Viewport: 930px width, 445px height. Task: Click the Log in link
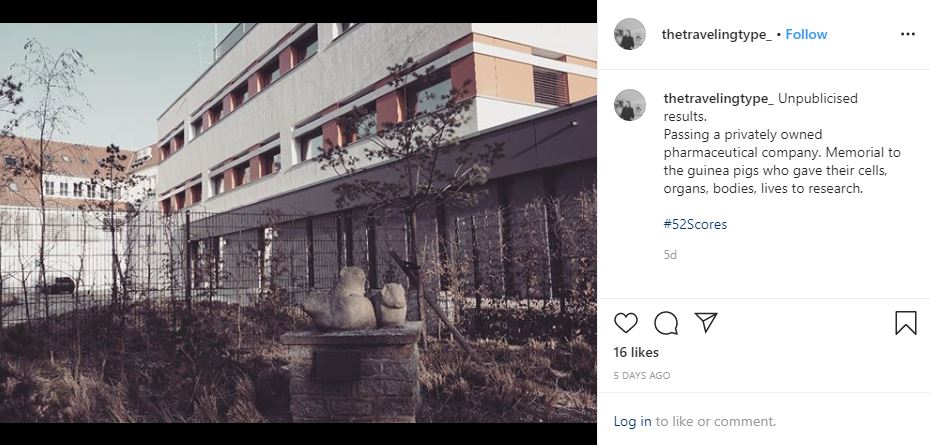click(632, 421)
